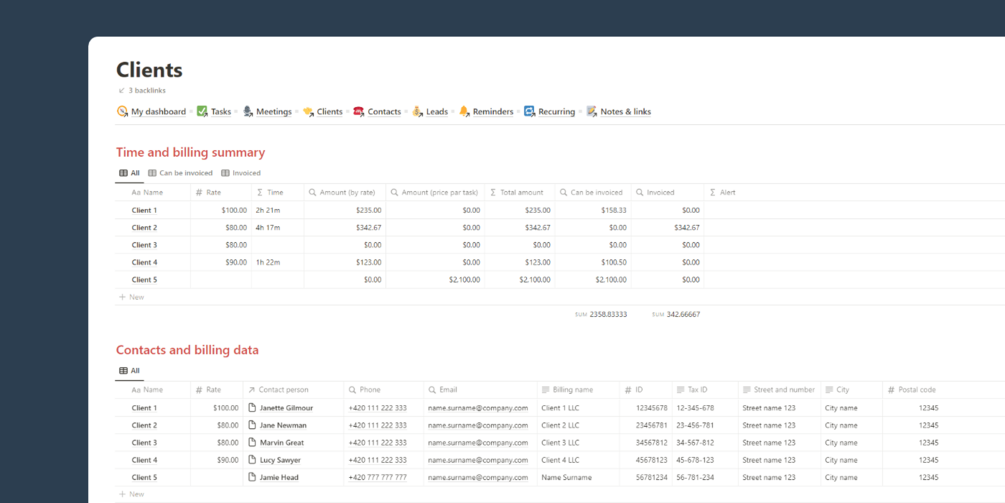Open the Jamie Head contact link

[x=279, y=477]
